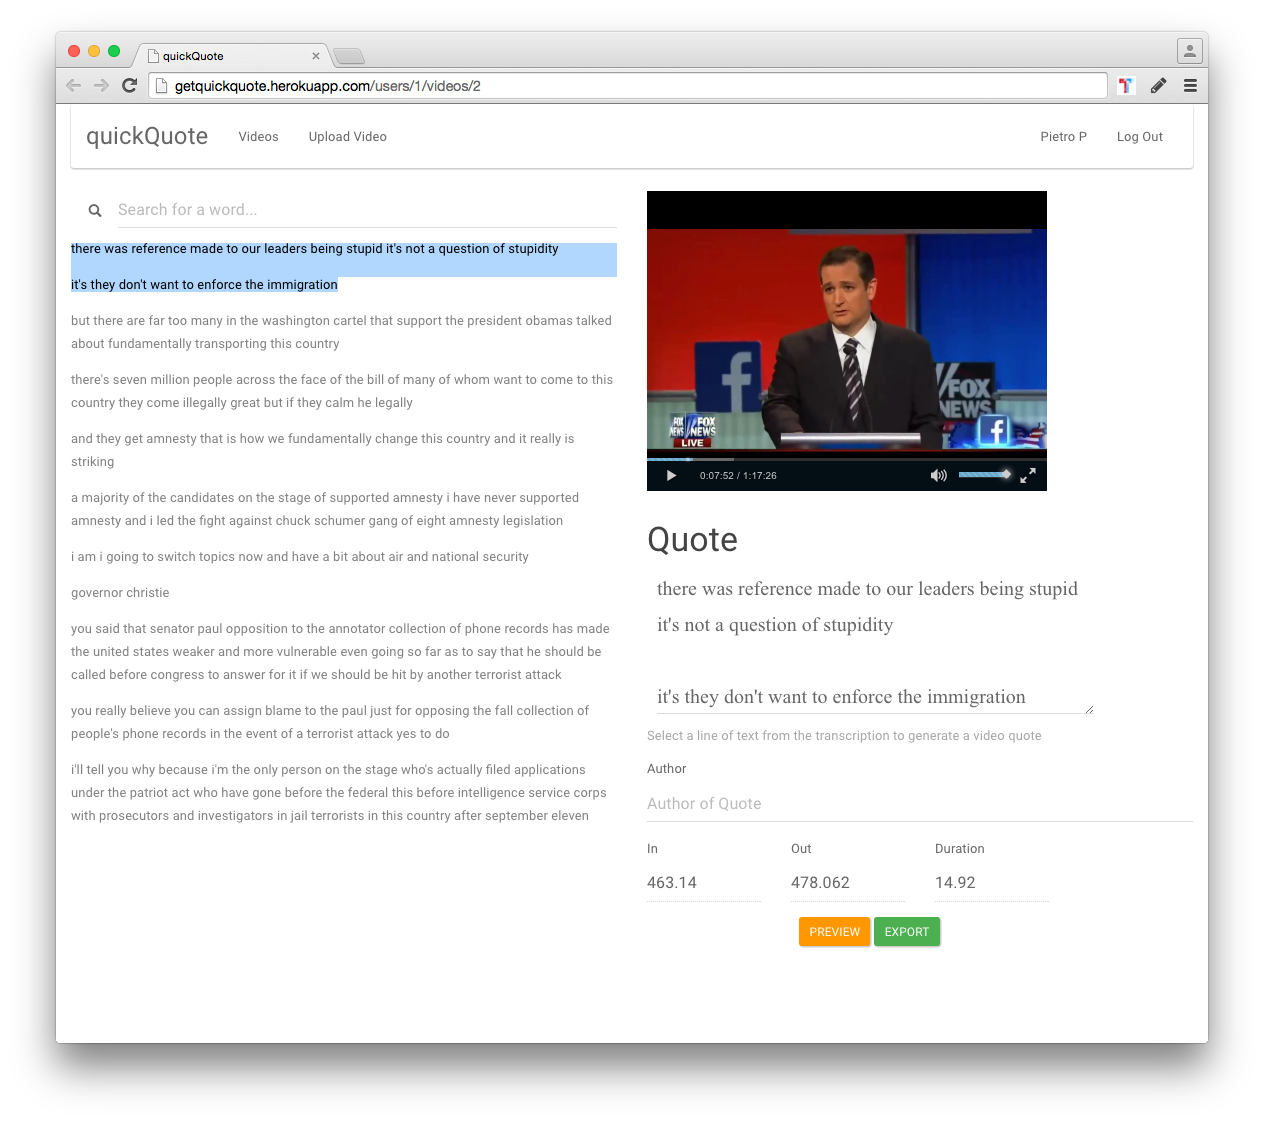
Task: Click the T extension icon in the browser toolbar
Action: pos(1126,85)
